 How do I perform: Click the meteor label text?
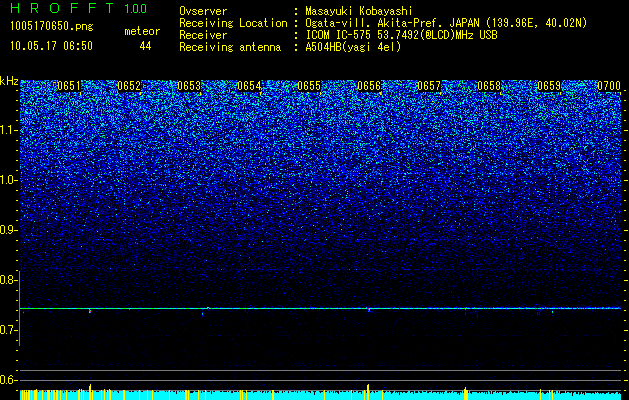[142, 31]
